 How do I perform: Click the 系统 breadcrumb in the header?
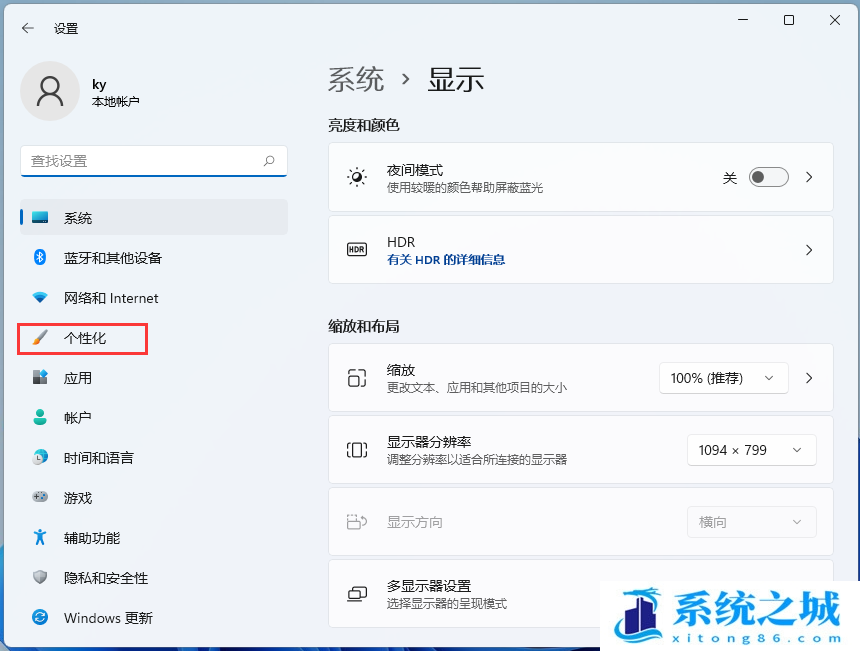point(356,80)
